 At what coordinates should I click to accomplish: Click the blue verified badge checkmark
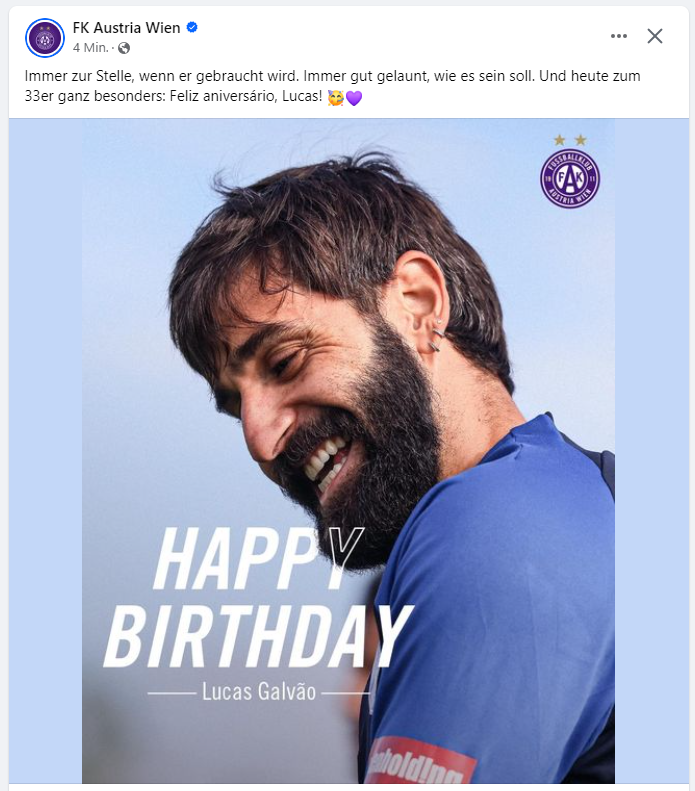192,28
